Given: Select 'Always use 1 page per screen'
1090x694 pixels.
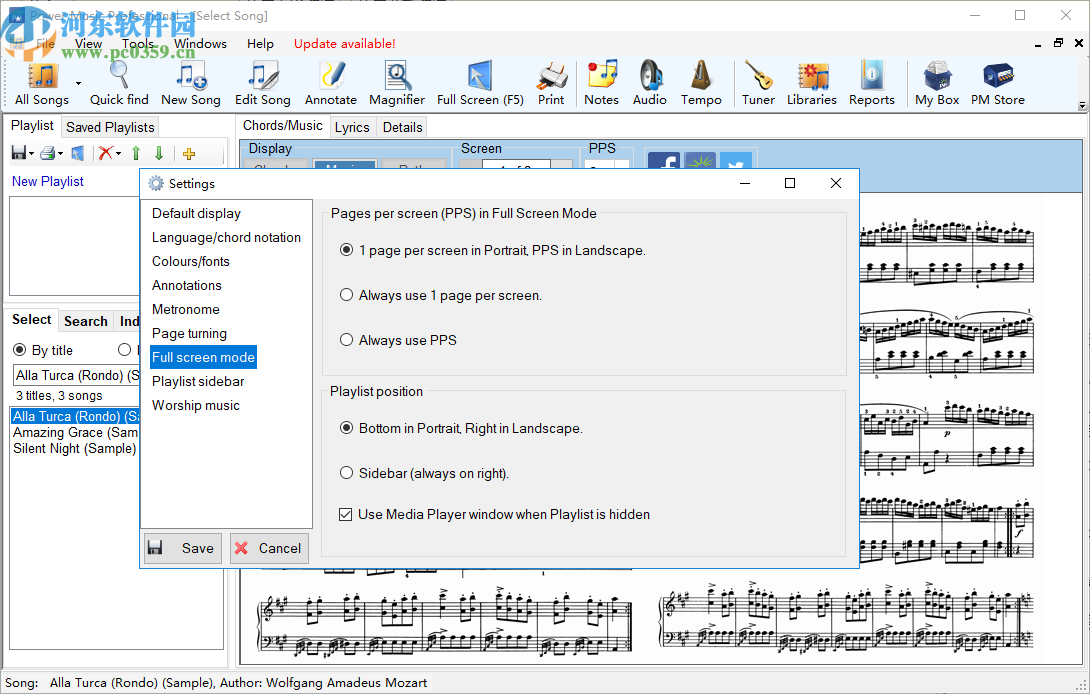Looking at the screenshot, I should click(x=347, y=295).
